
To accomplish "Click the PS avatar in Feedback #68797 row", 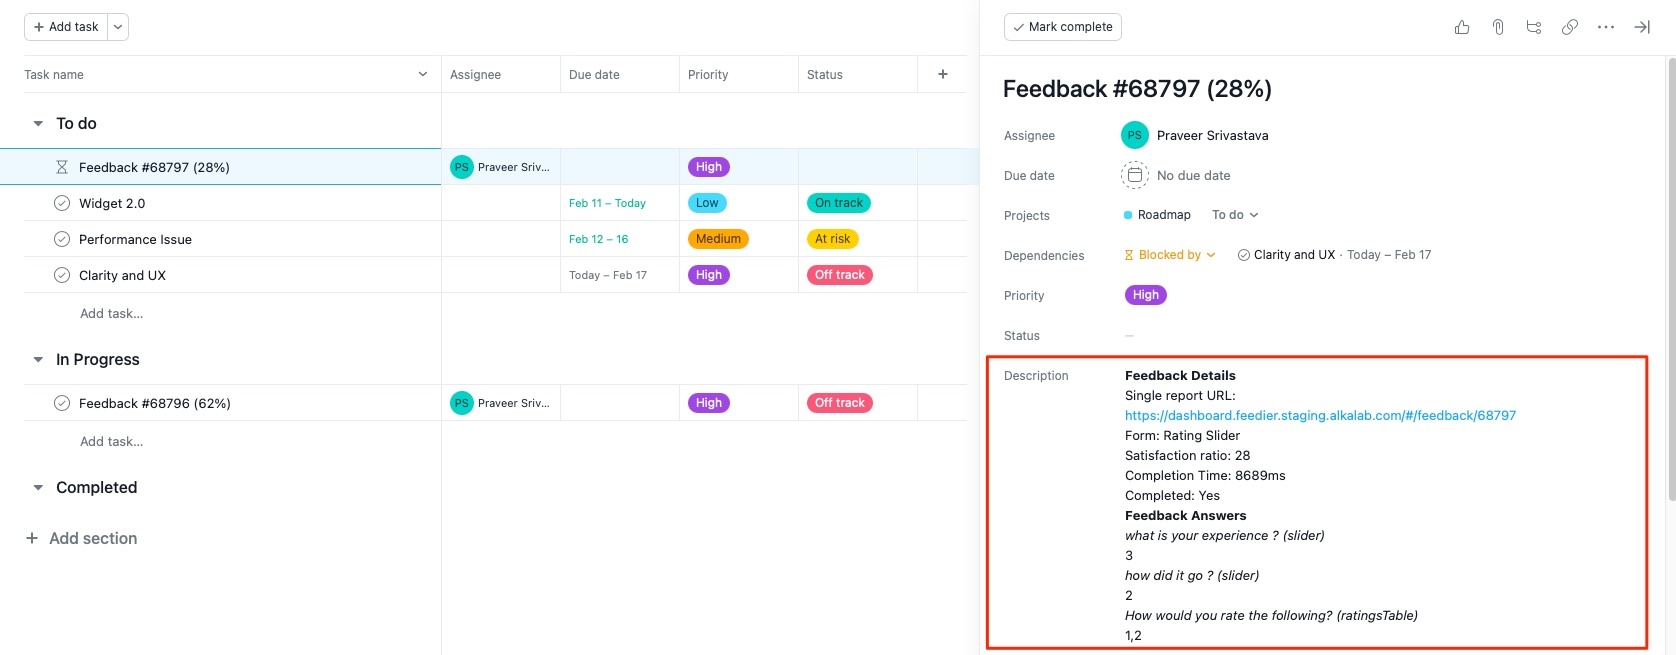I will click(x=461, y=167).
